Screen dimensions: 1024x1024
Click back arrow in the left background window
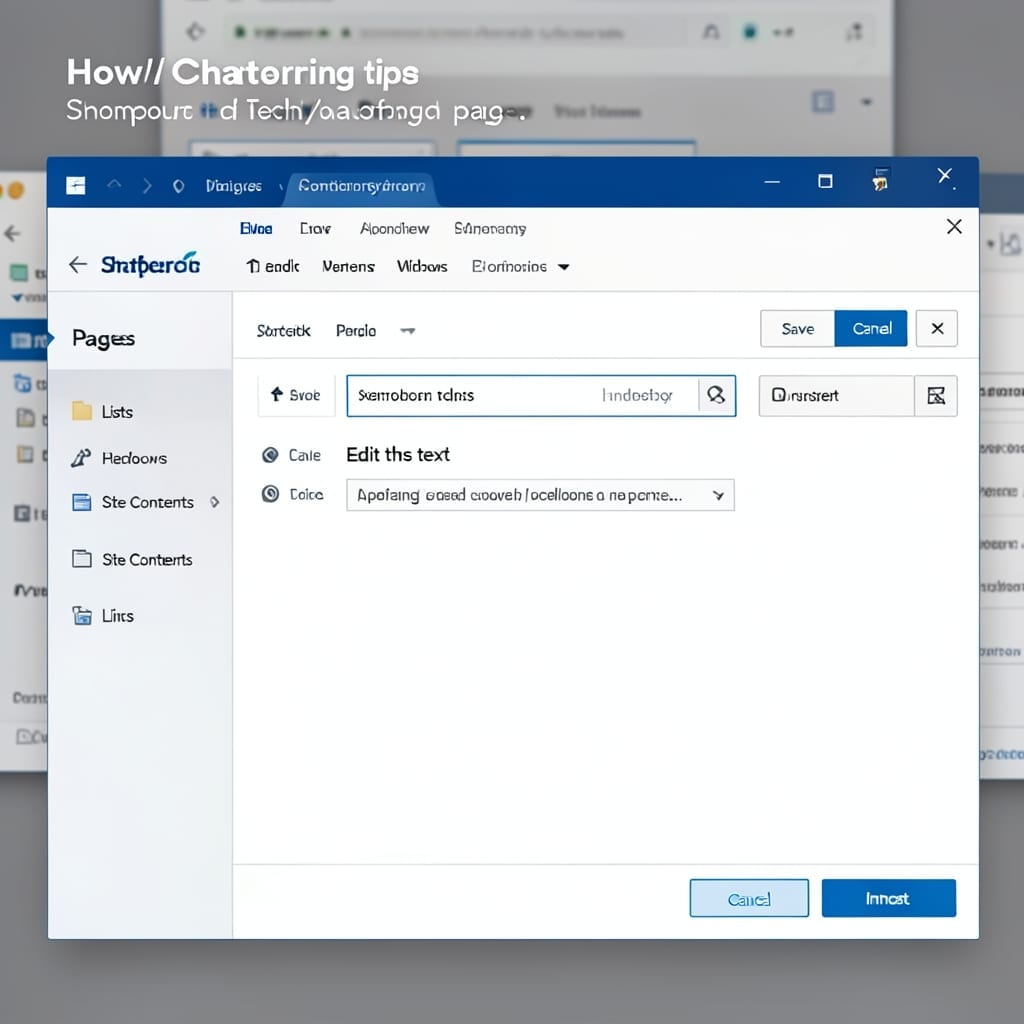click(x=12, y=233)
